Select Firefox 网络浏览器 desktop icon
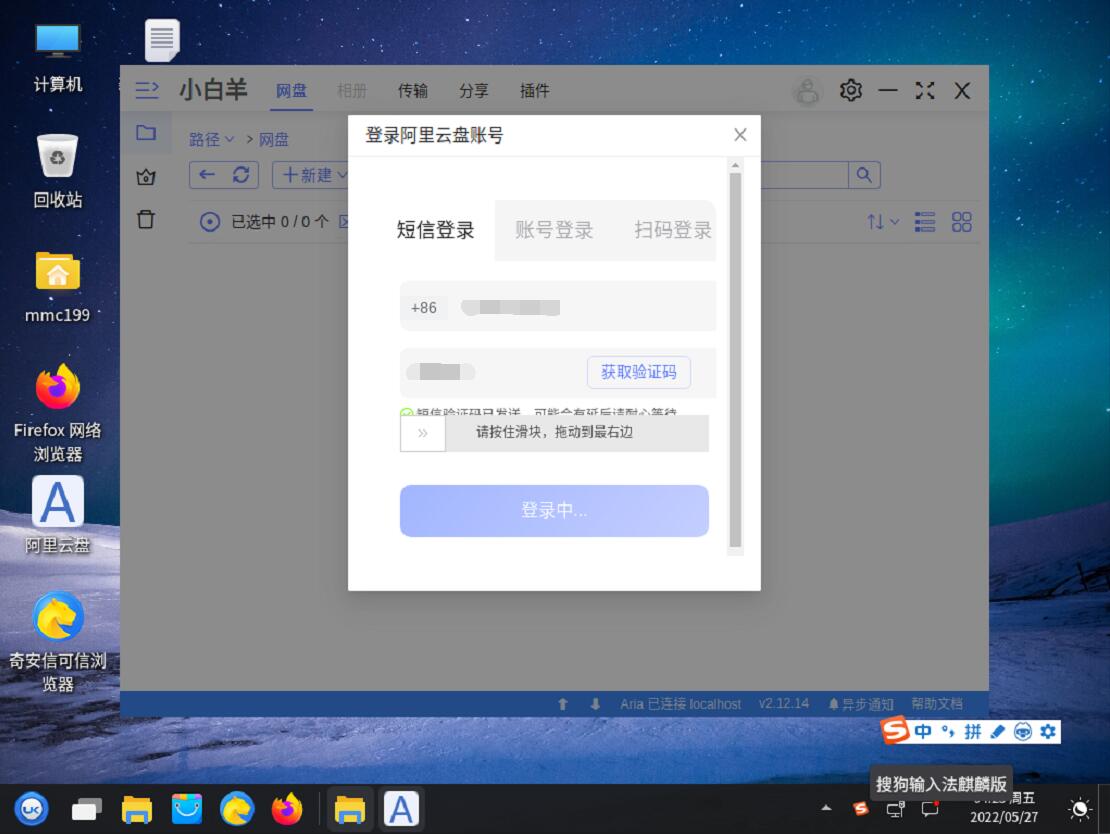1110x834 pixels. click(57, 413)
